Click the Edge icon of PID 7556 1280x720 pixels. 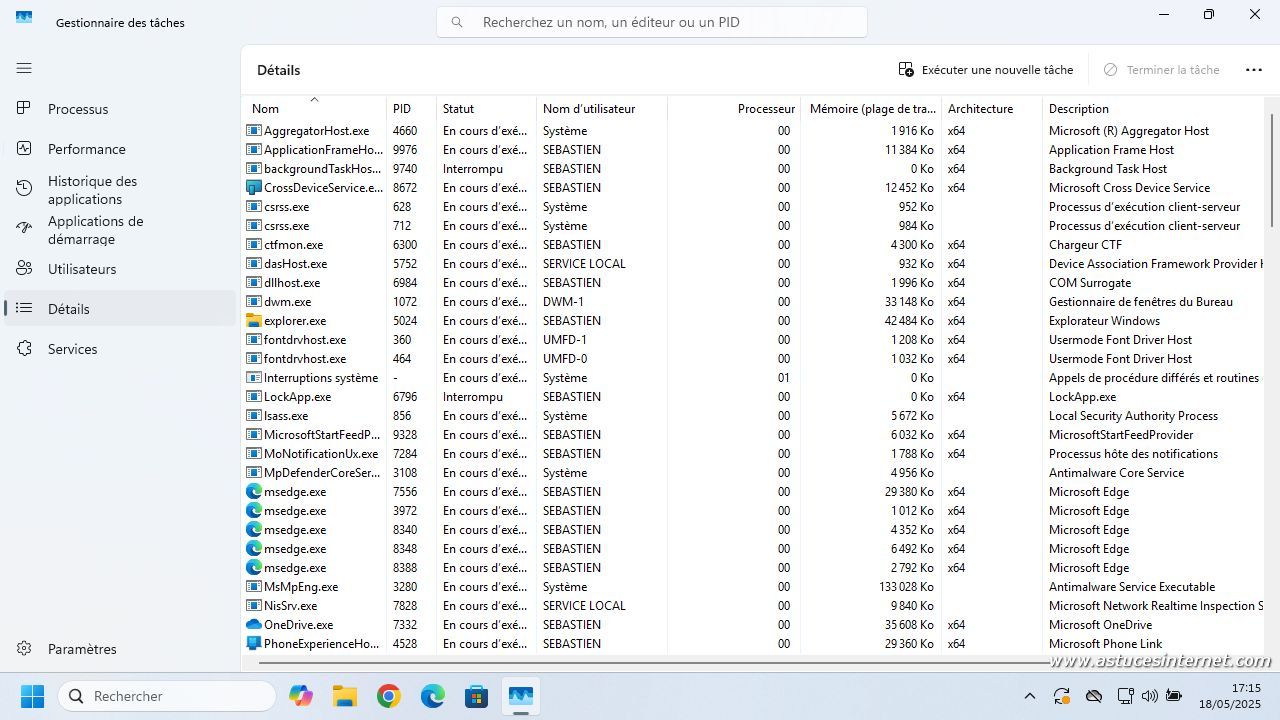(254, 492)
